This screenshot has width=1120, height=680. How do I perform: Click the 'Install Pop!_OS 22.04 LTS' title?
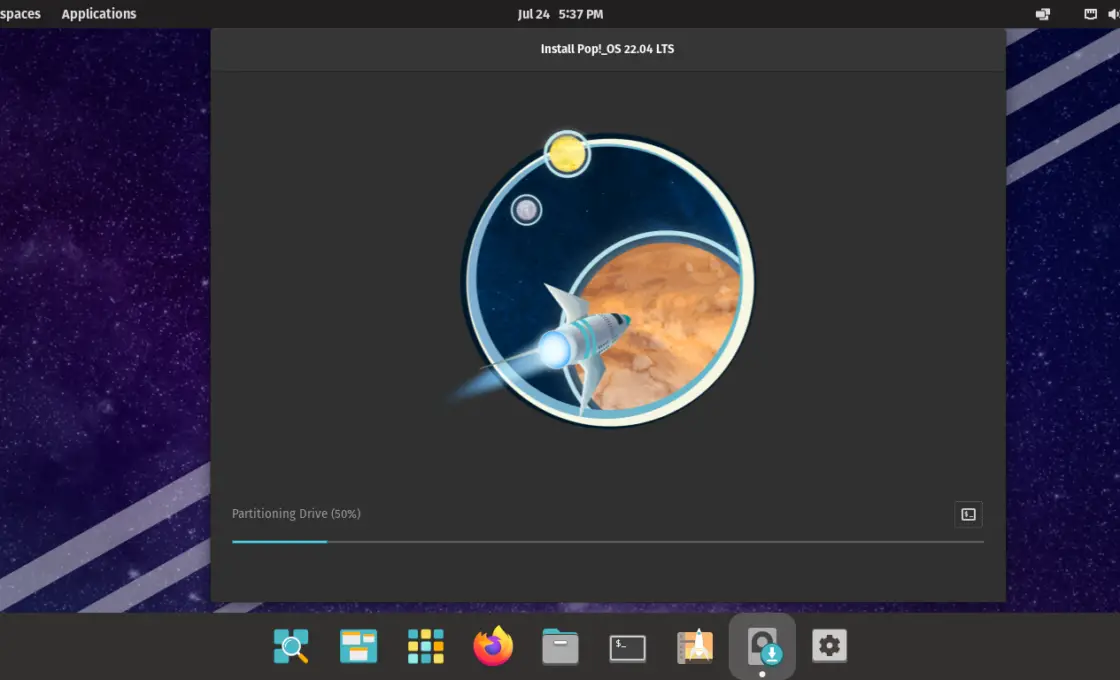tap(607, 49)
